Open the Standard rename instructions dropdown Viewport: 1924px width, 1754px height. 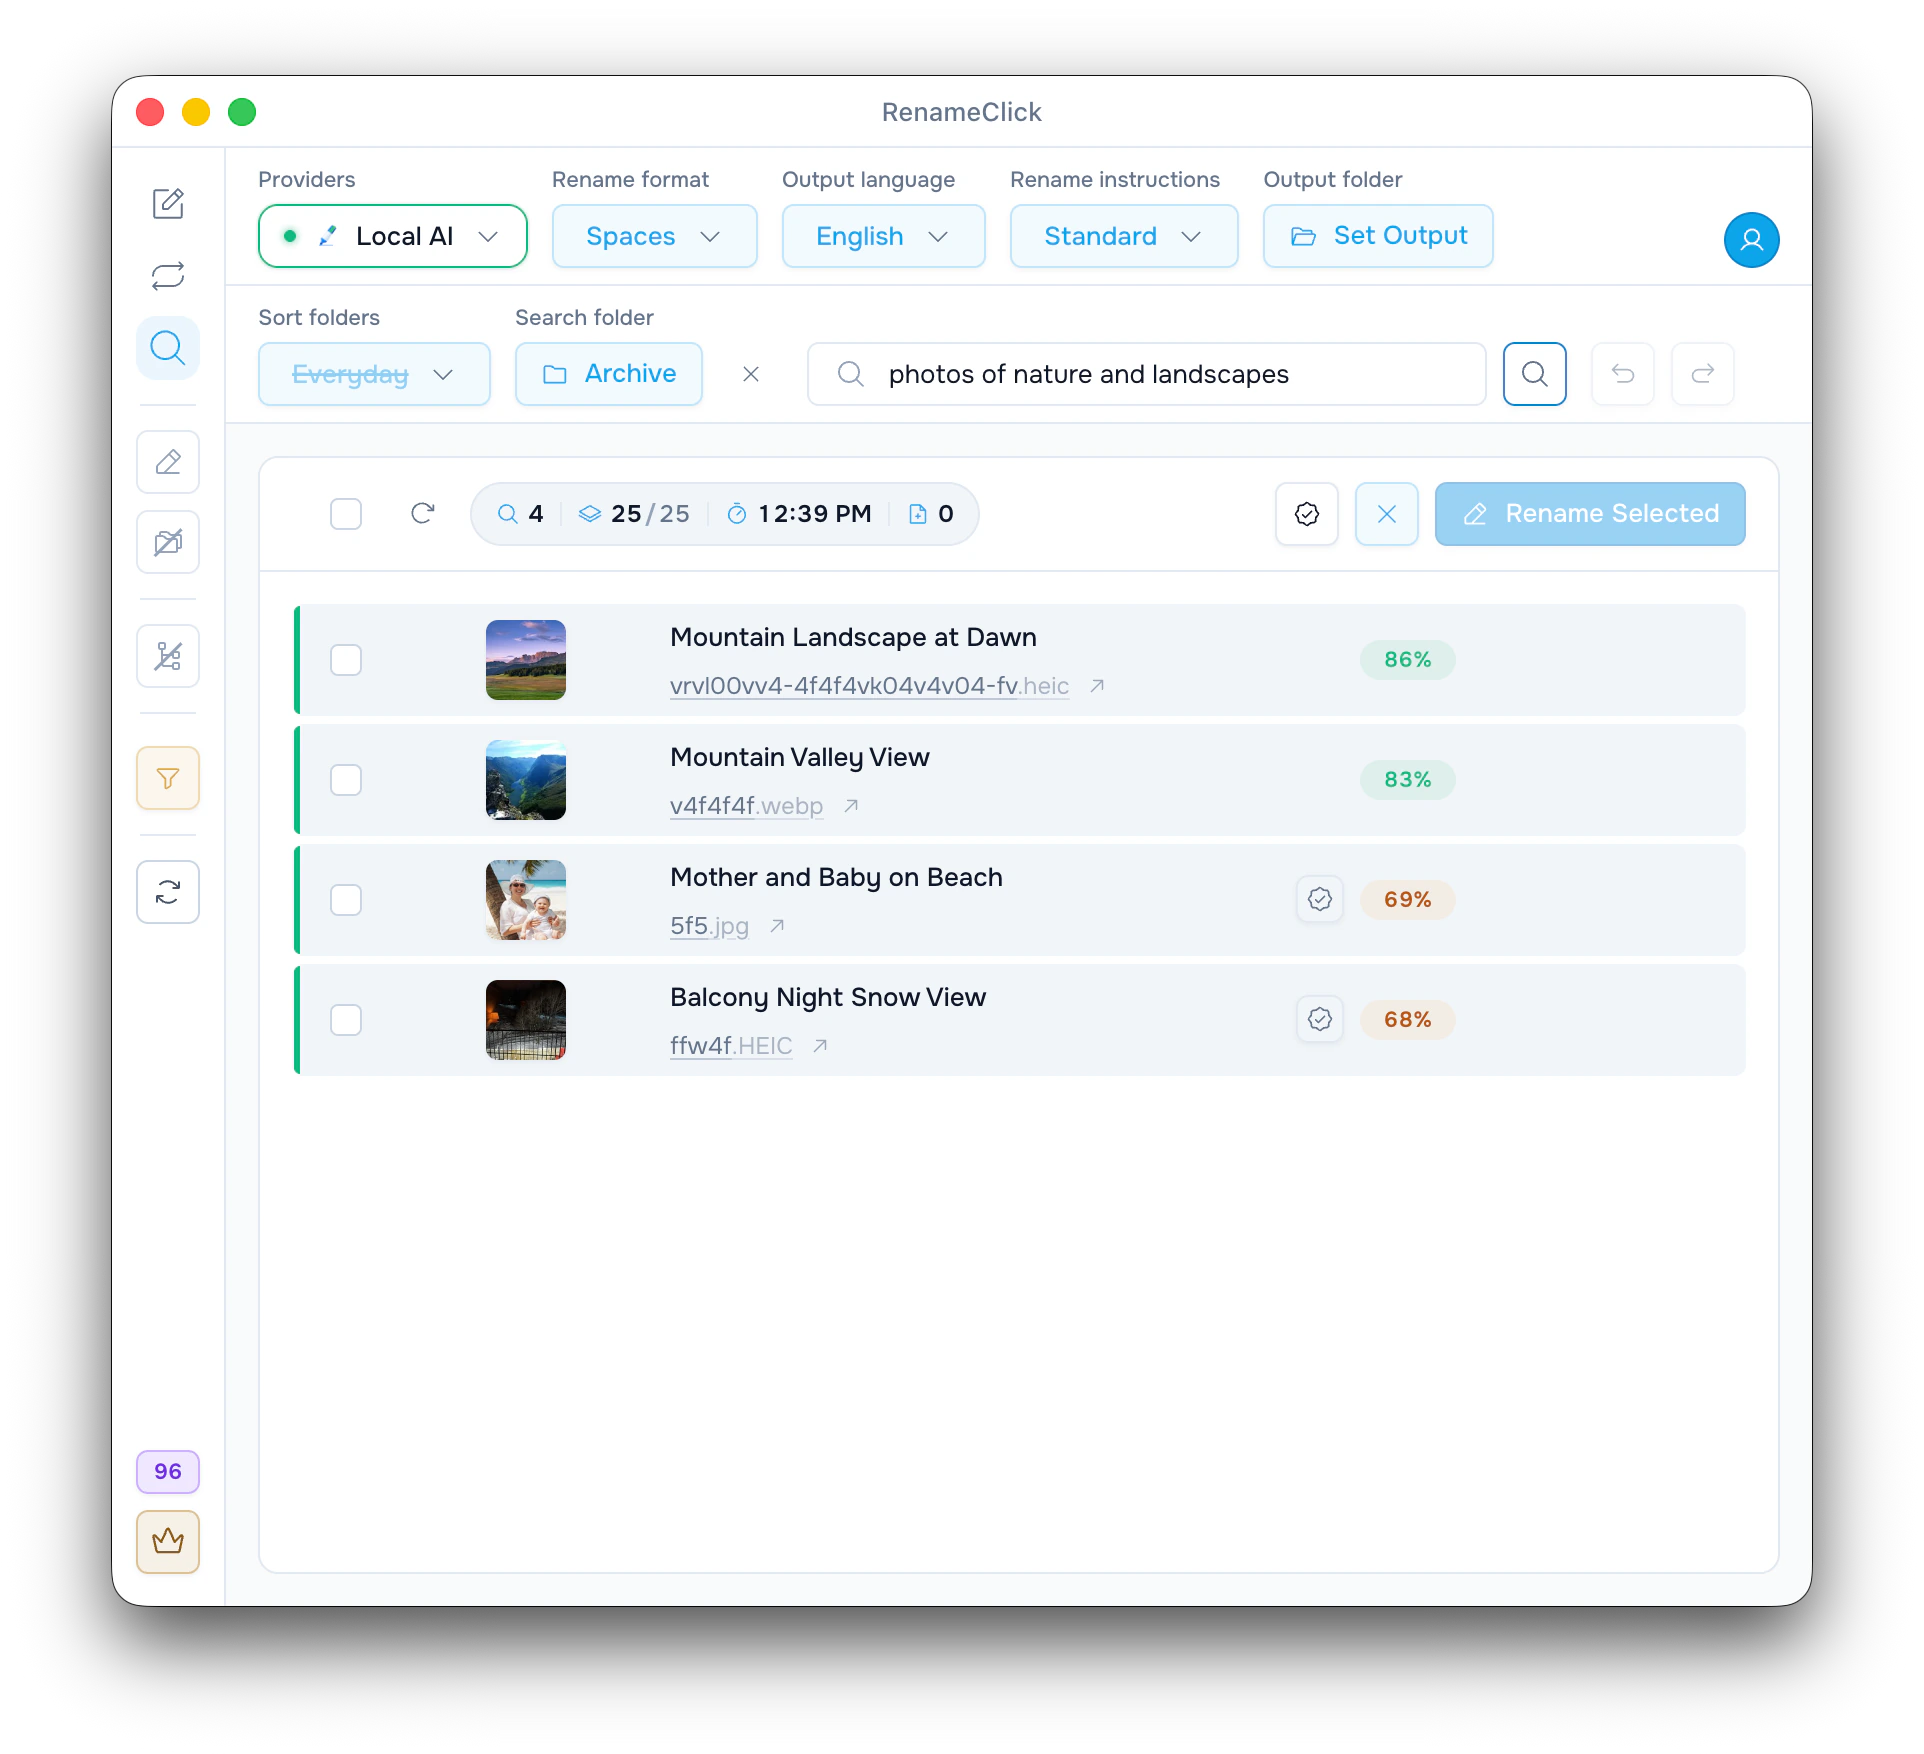1124,236
